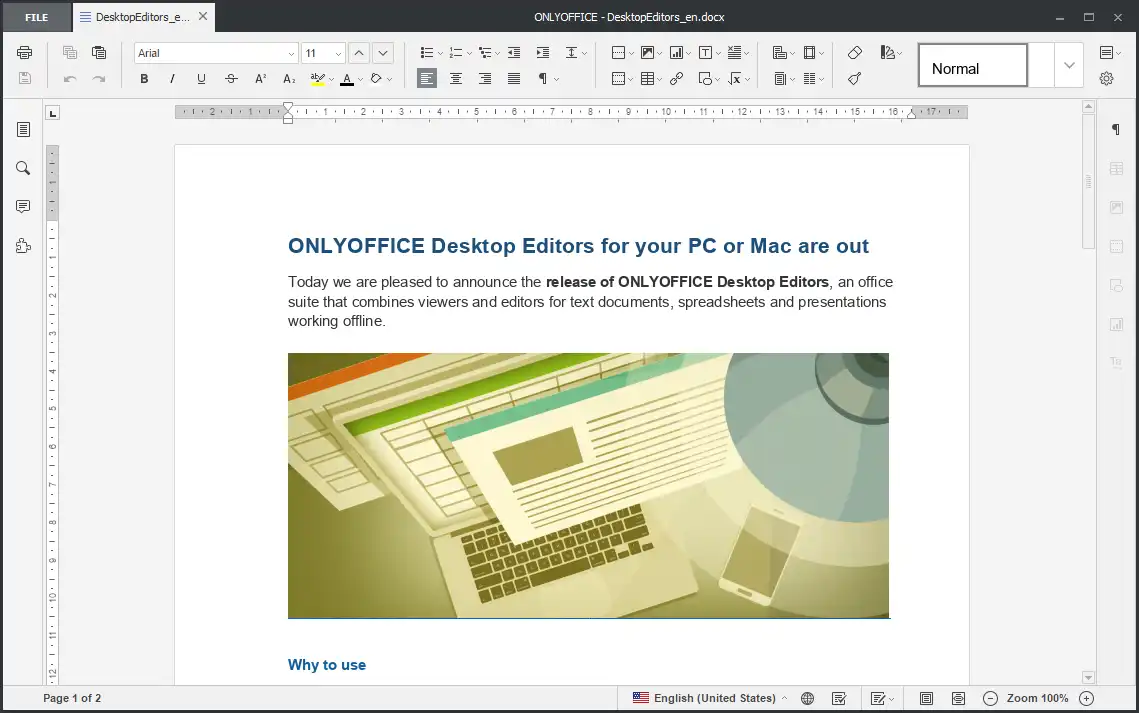Align paragraph to the left
The width and height of the screenshot is (1139, 713).
(427, 78)
